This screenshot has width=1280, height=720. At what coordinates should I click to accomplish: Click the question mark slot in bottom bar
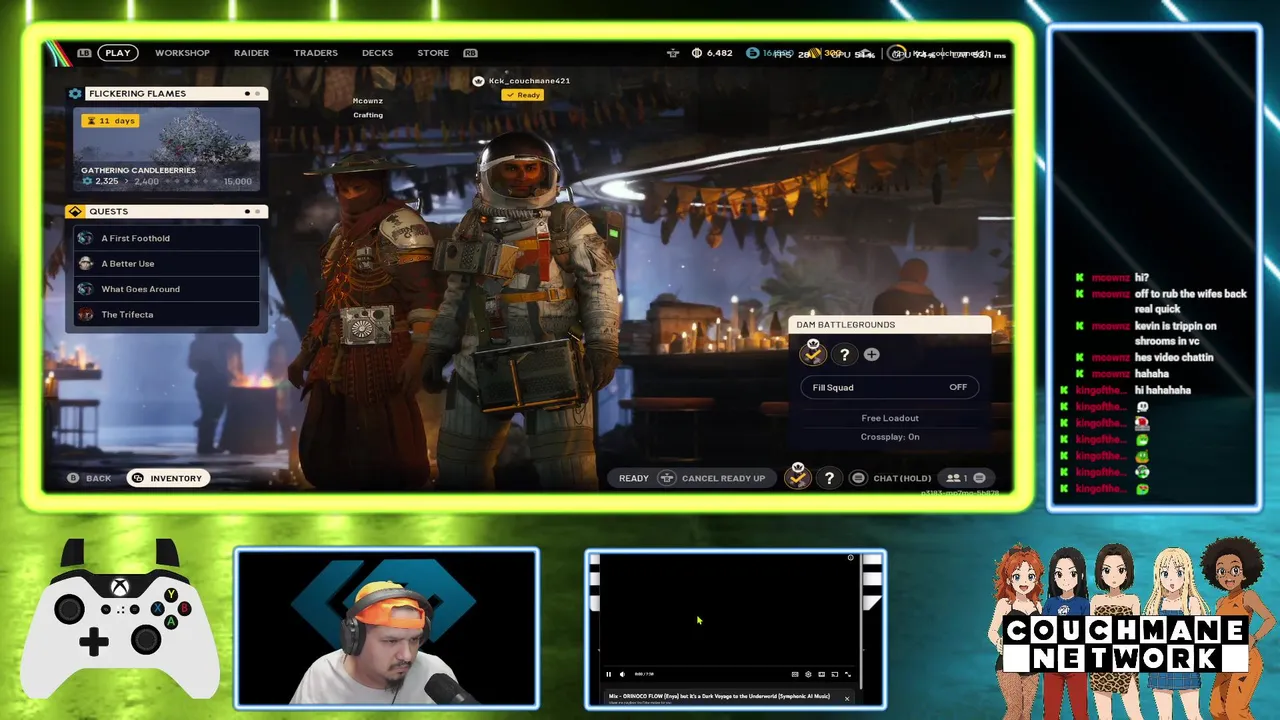pos(829,479)
